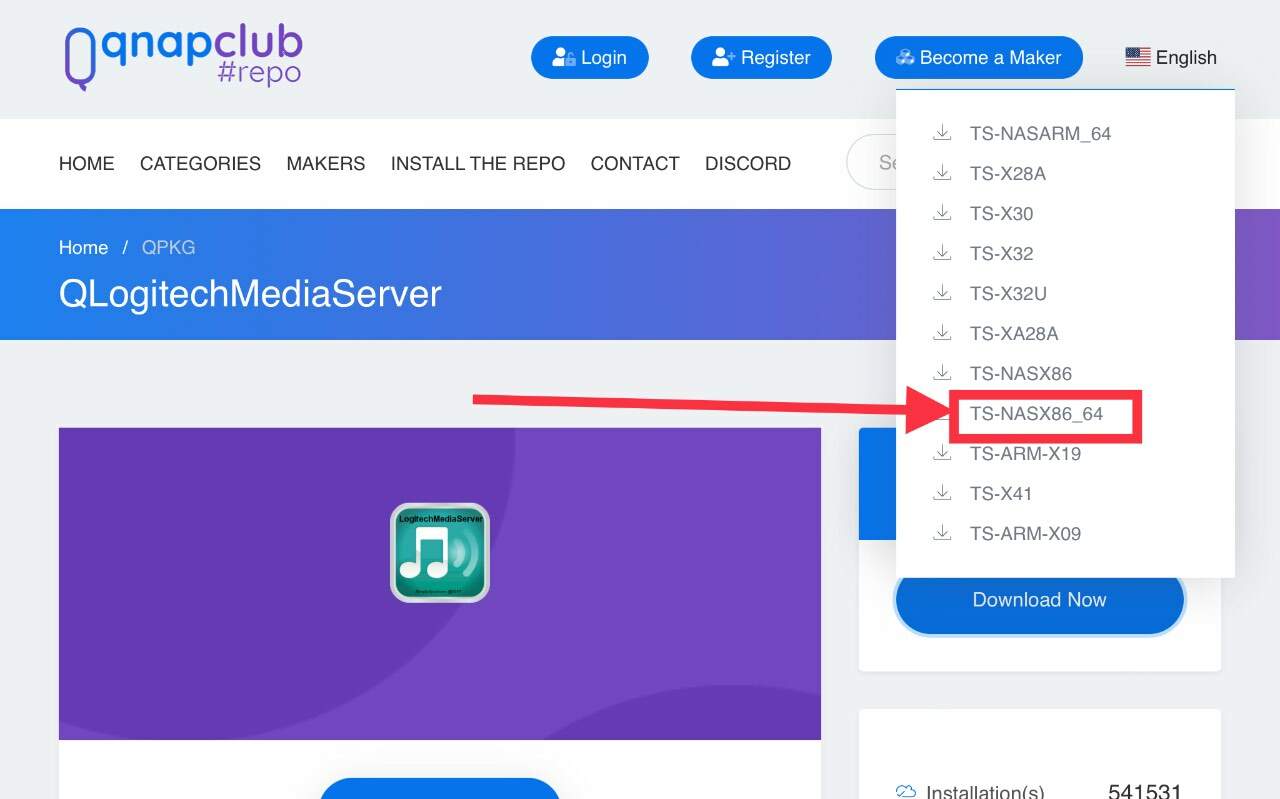Click the LogitechMediaServer app icon
Image resolution: width=1280 pixels, height=799 pixels.
[x=440, y=553]
